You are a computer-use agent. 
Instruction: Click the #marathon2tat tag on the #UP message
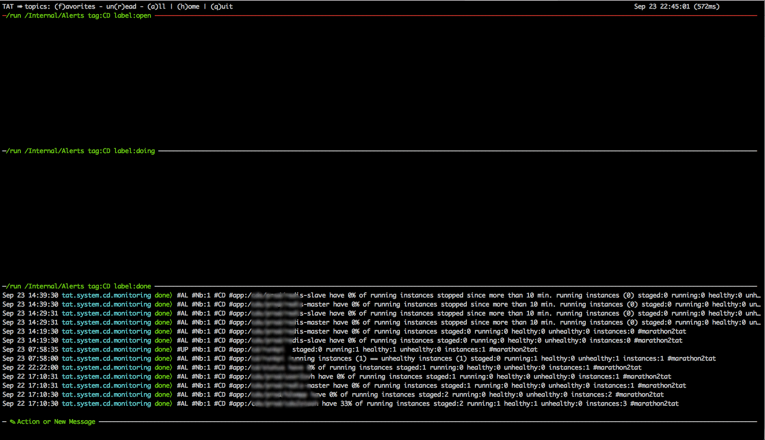[513, 350]
